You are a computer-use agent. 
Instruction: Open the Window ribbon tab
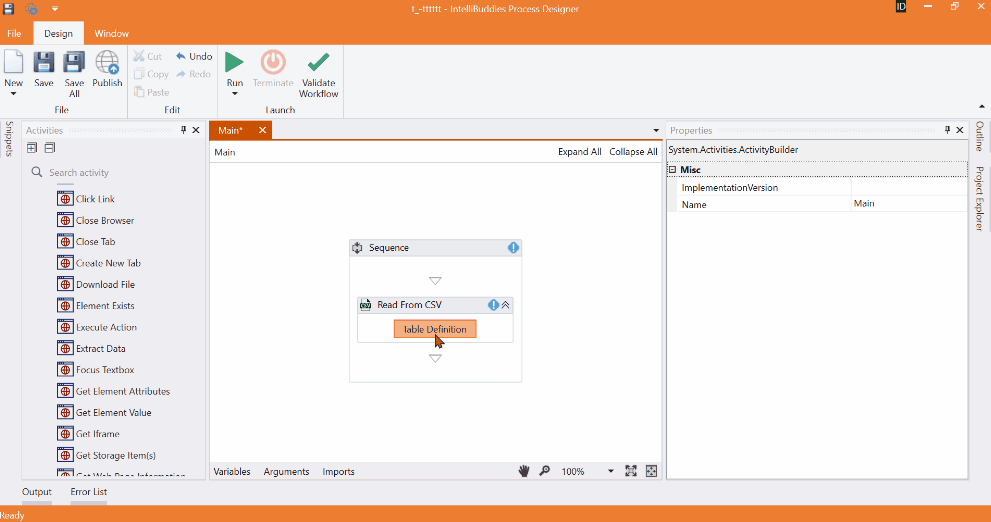[x=111, y=33]
